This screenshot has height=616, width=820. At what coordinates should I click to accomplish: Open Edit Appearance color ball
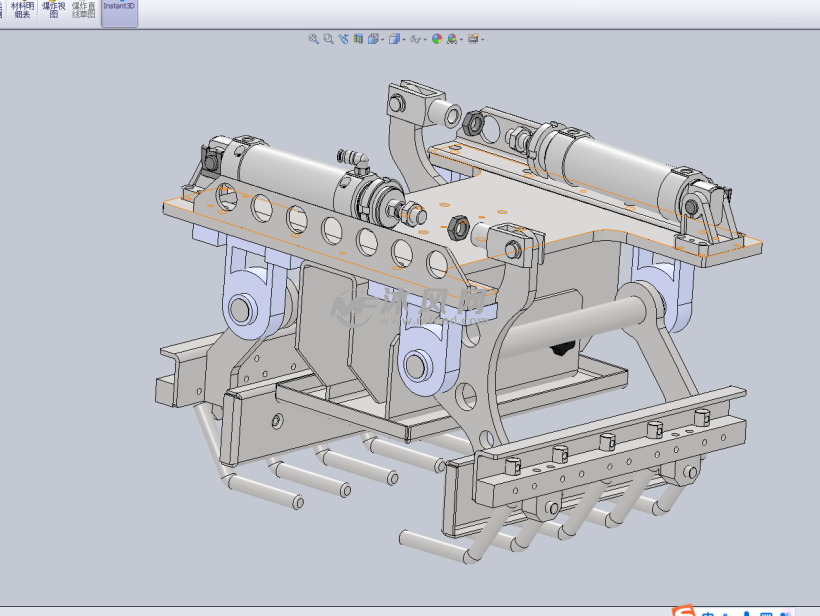[x=437, y=39]
